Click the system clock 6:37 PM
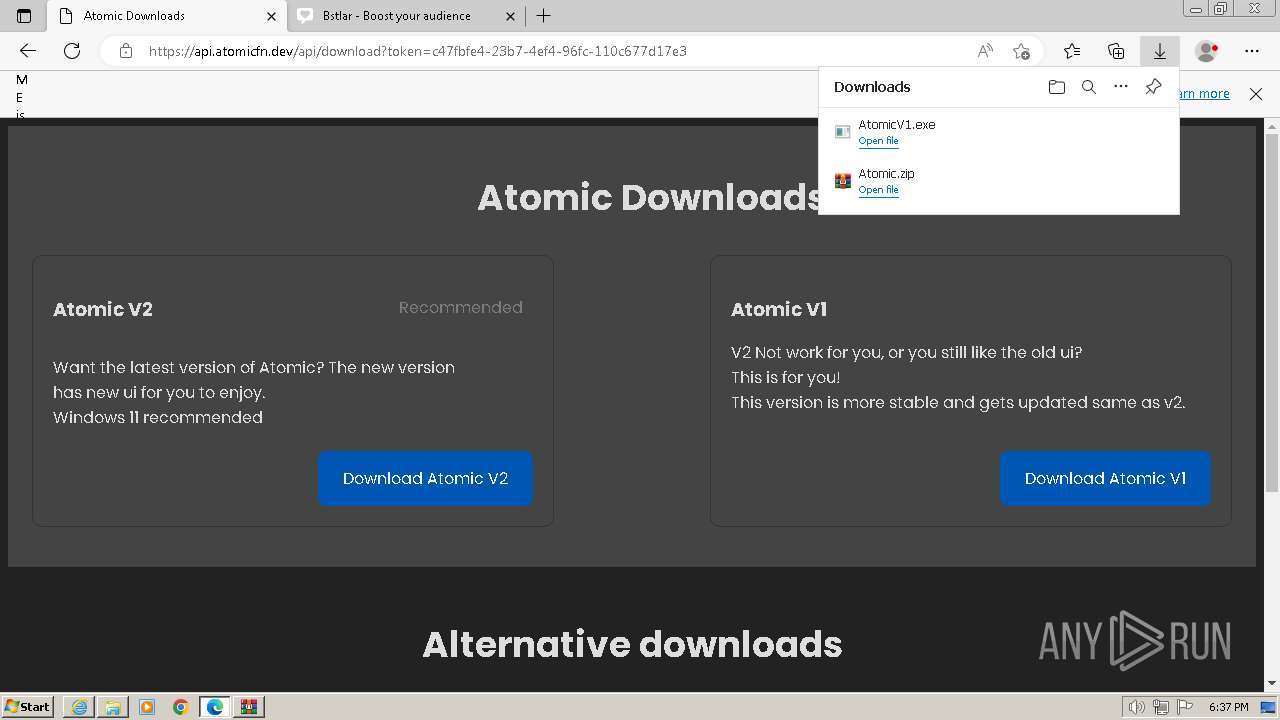 point(1228,707)
